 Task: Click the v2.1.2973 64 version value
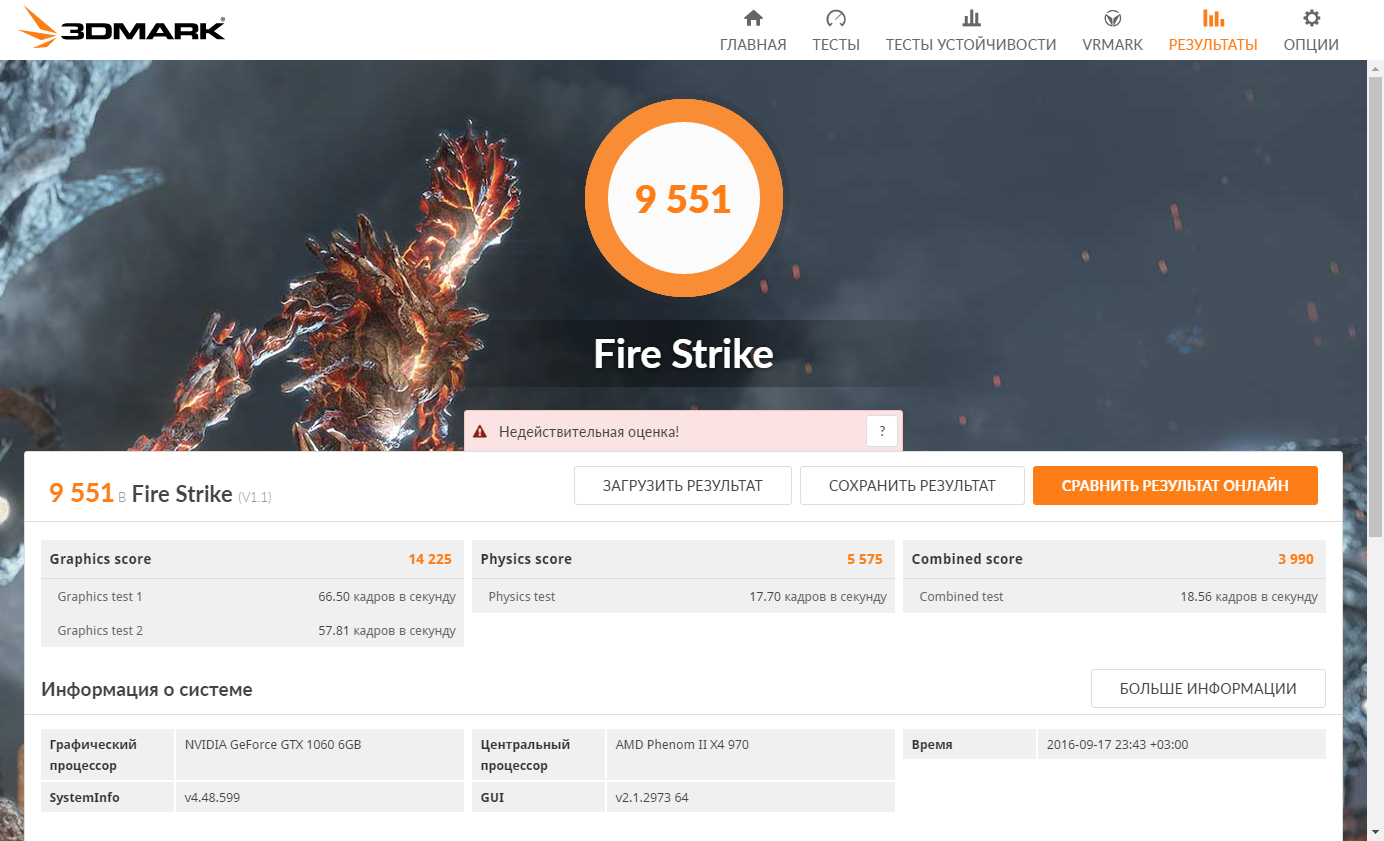pos(652,798)
